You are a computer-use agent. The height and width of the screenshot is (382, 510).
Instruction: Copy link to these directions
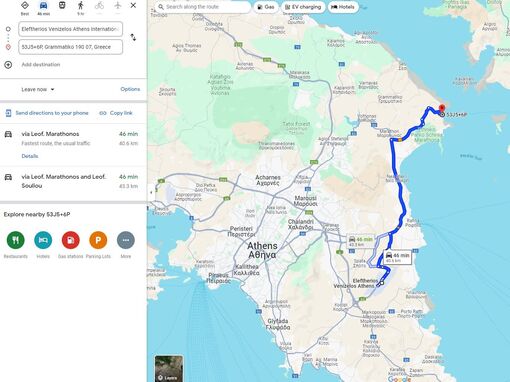pyautogui.click(x=116, y=113)
